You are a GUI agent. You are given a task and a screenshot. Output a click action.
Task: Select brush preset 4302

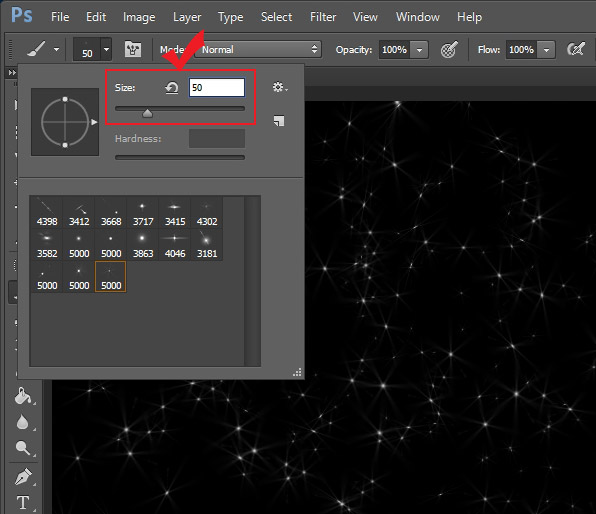206,213
